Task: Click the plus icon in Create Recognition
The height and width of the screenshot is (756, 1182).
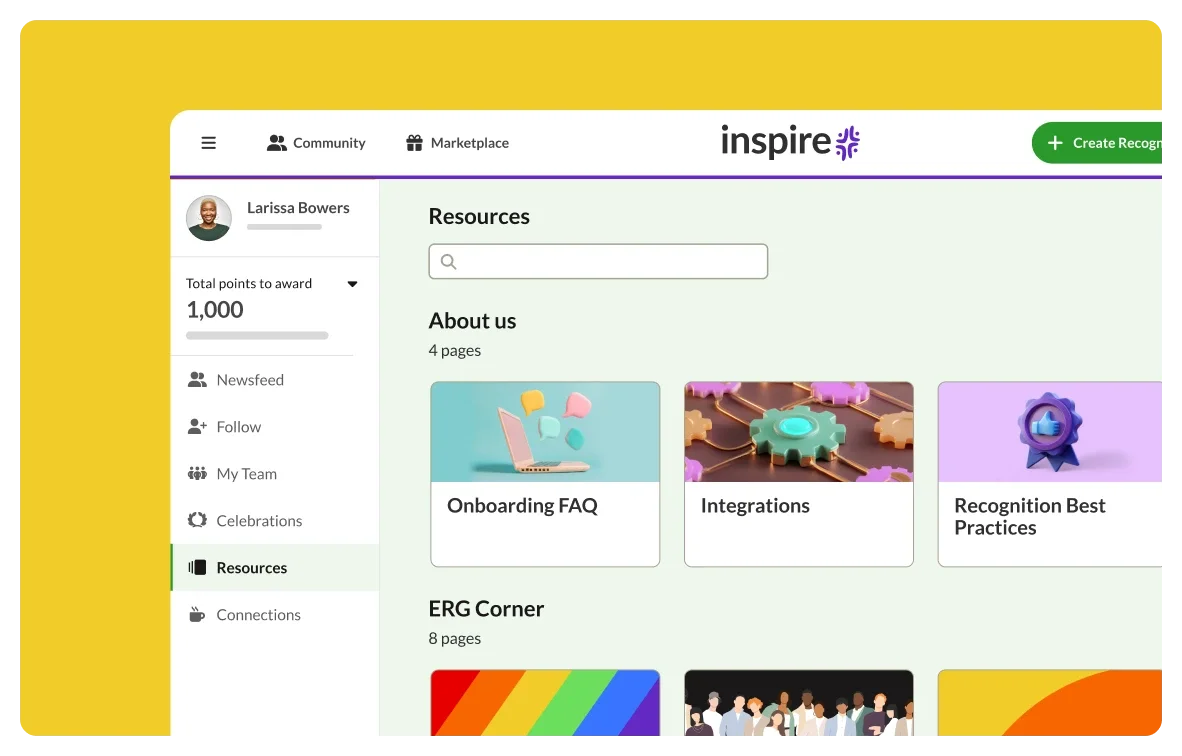Action: [x=1055, y=142]
